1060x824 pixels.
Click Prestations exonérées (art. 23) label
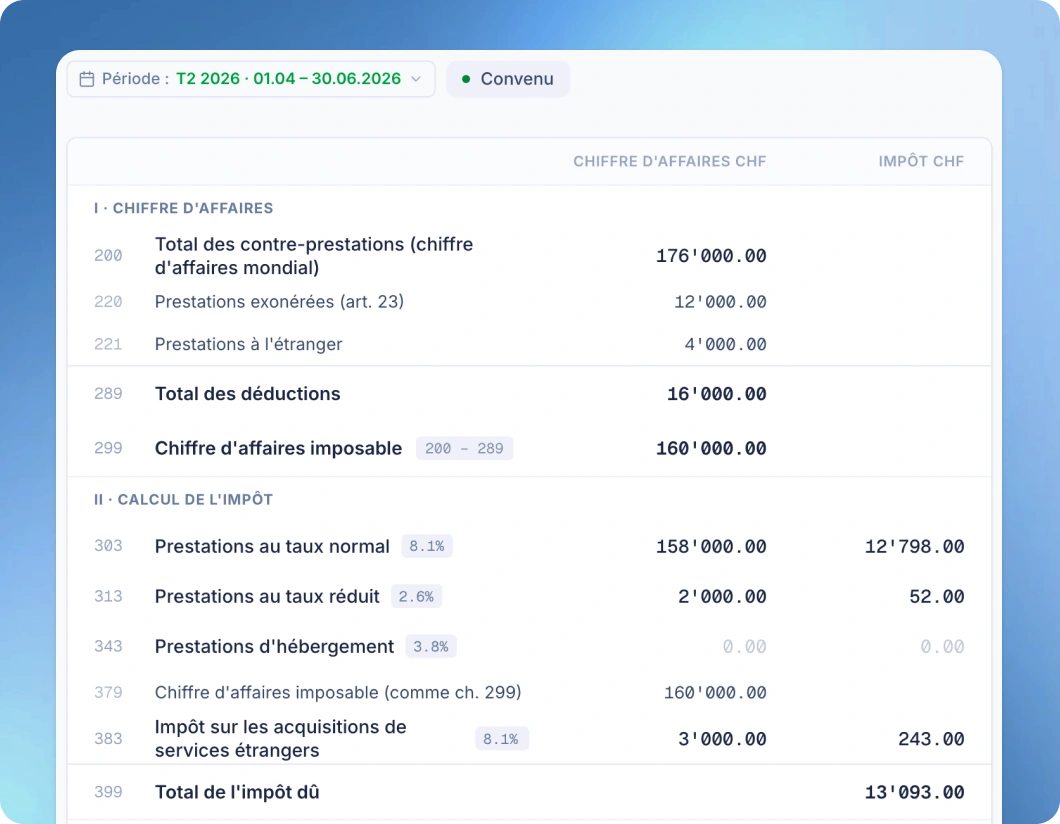pos(279,301)
